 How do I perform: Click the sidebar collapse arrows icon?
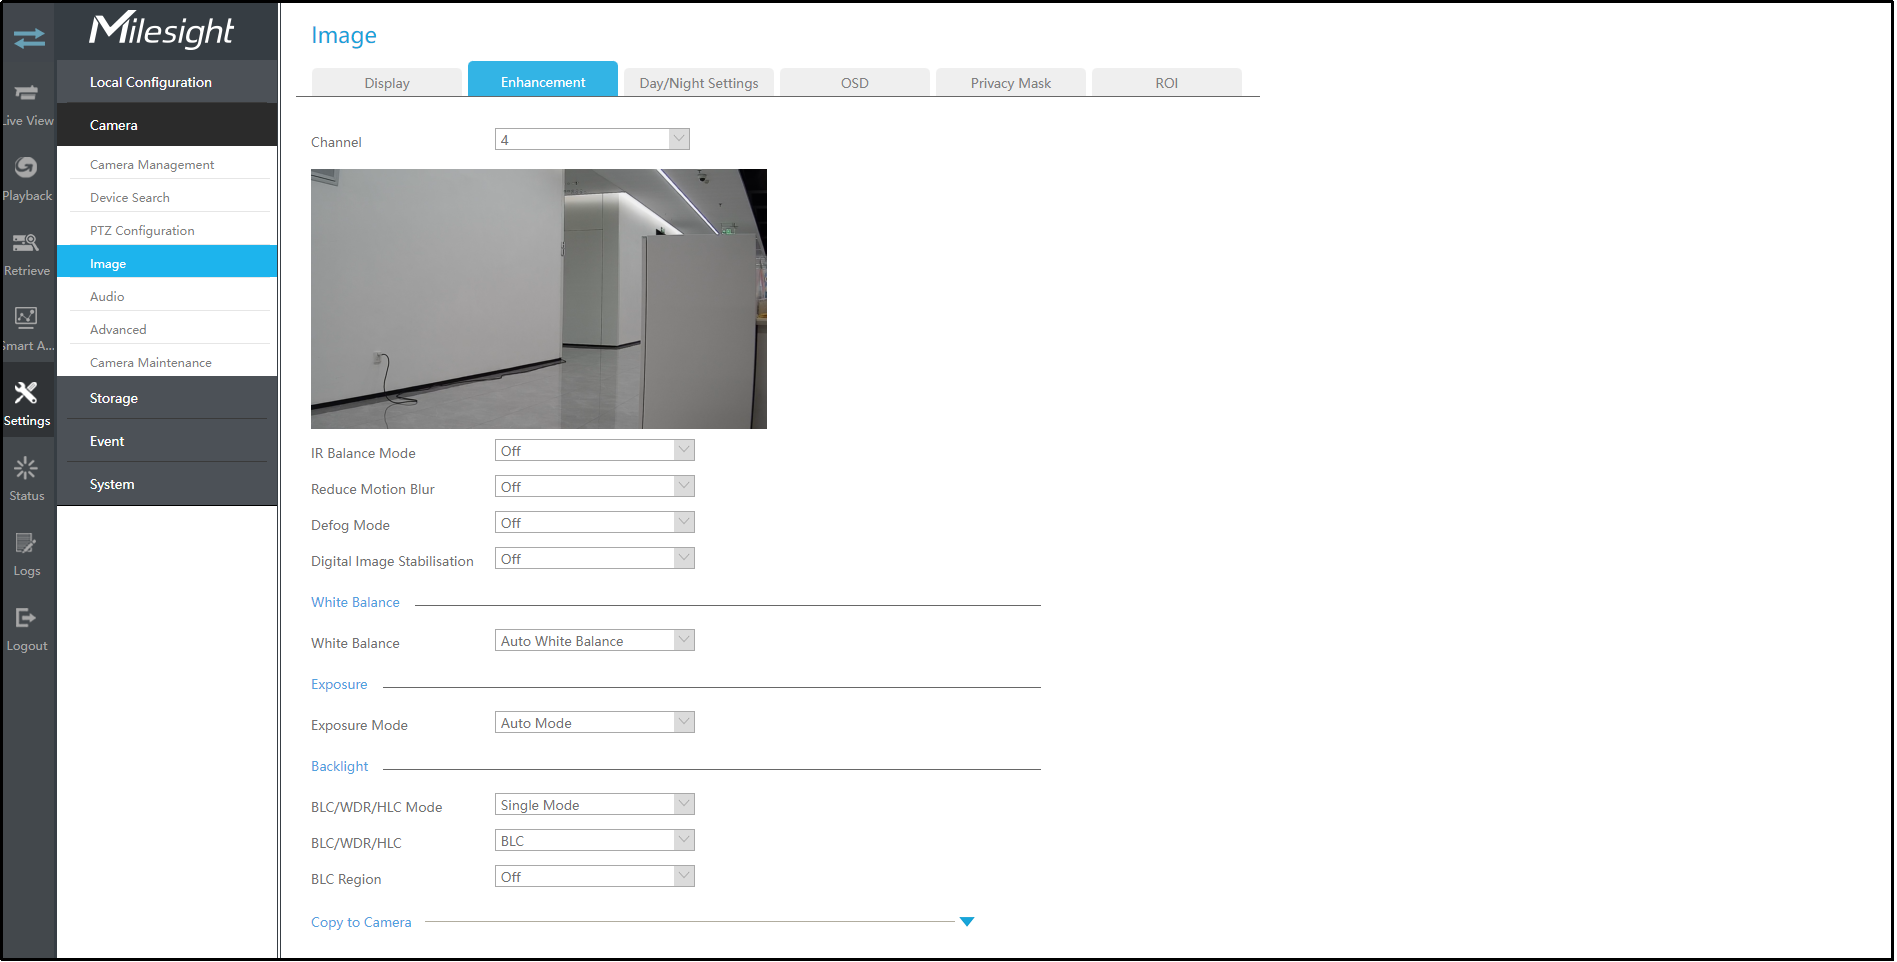pos(29,38)
